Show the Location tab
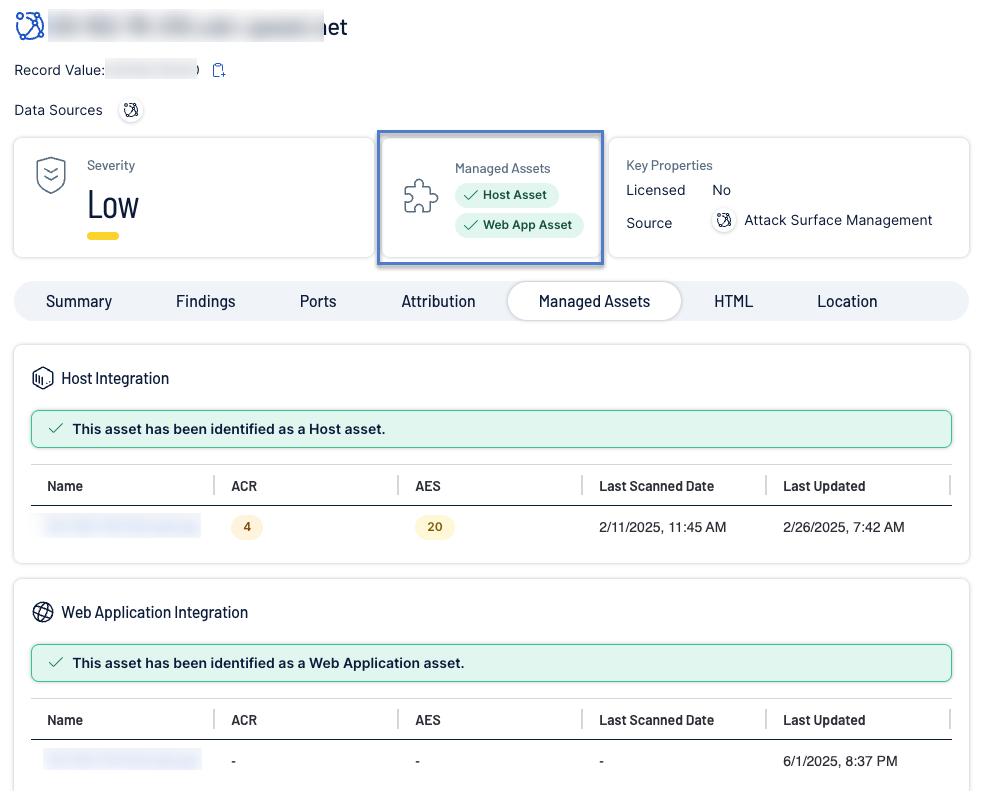This screenshot has width=985, height=791. pyautogui.click(x=847, y=301)
